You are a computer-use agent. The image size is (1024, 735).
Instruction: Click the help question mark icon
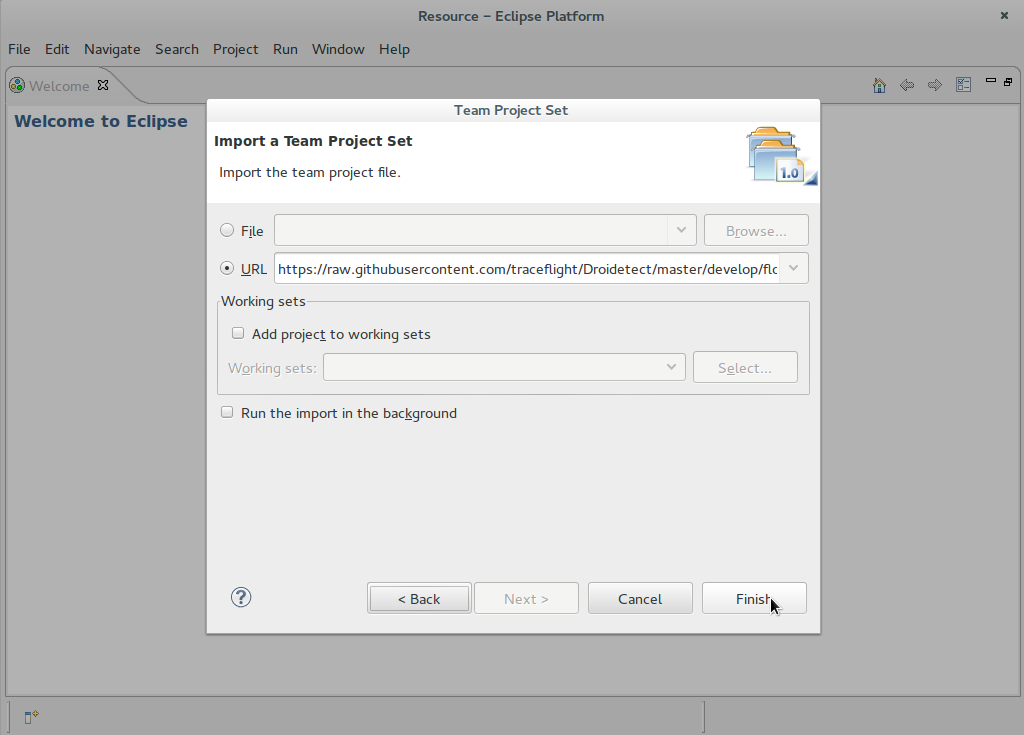(x=241, y=597)
